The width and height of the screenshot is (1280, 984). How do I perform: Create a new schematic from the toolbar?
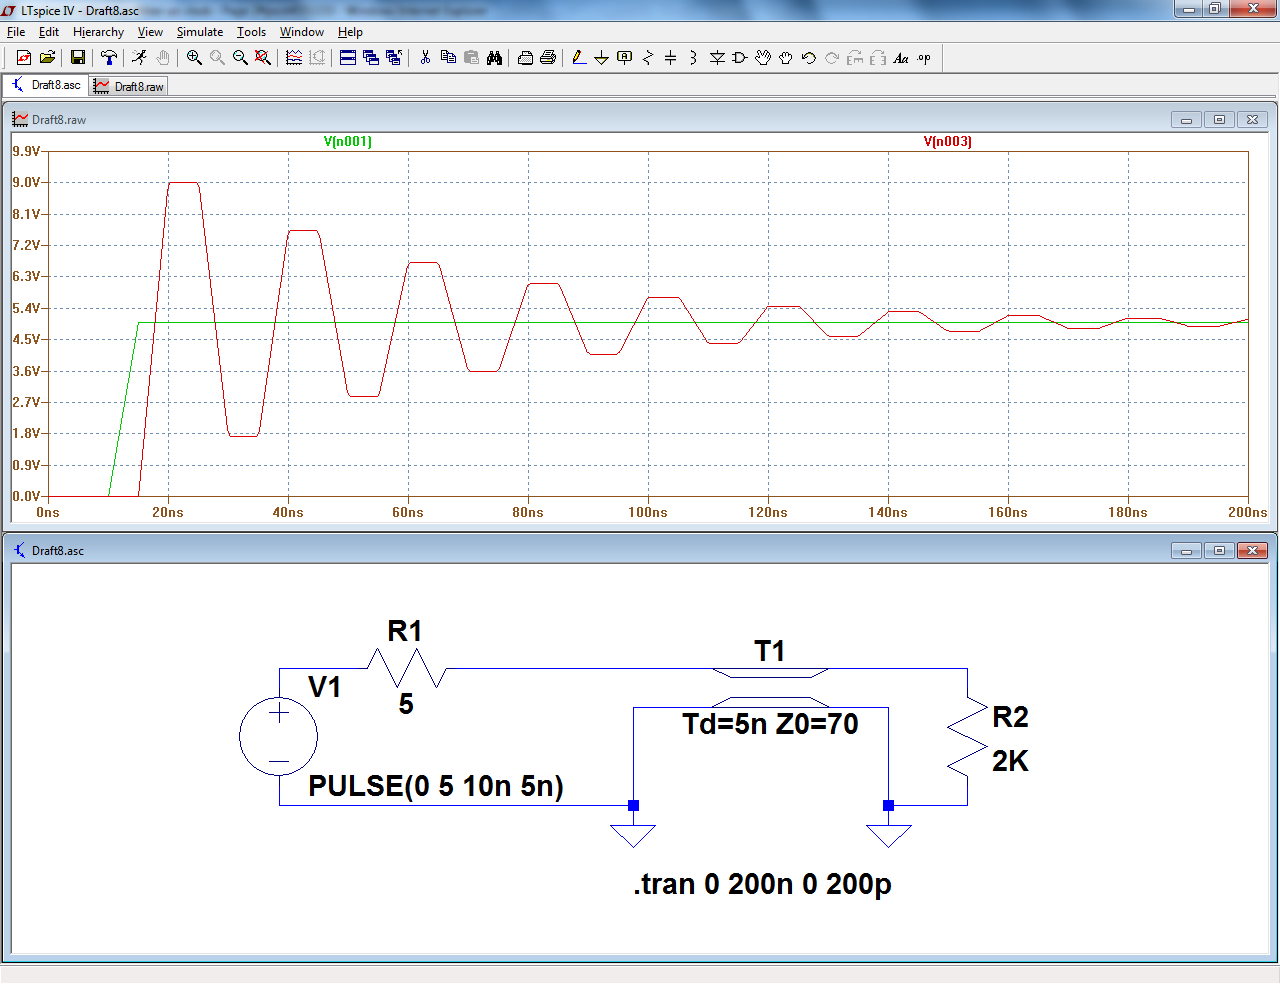pos(24,58)
